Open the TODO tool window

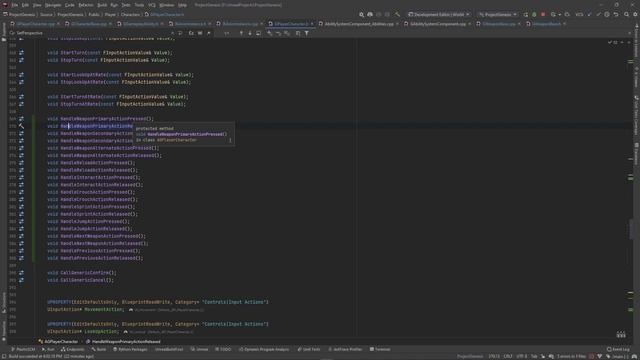point(223,349)
